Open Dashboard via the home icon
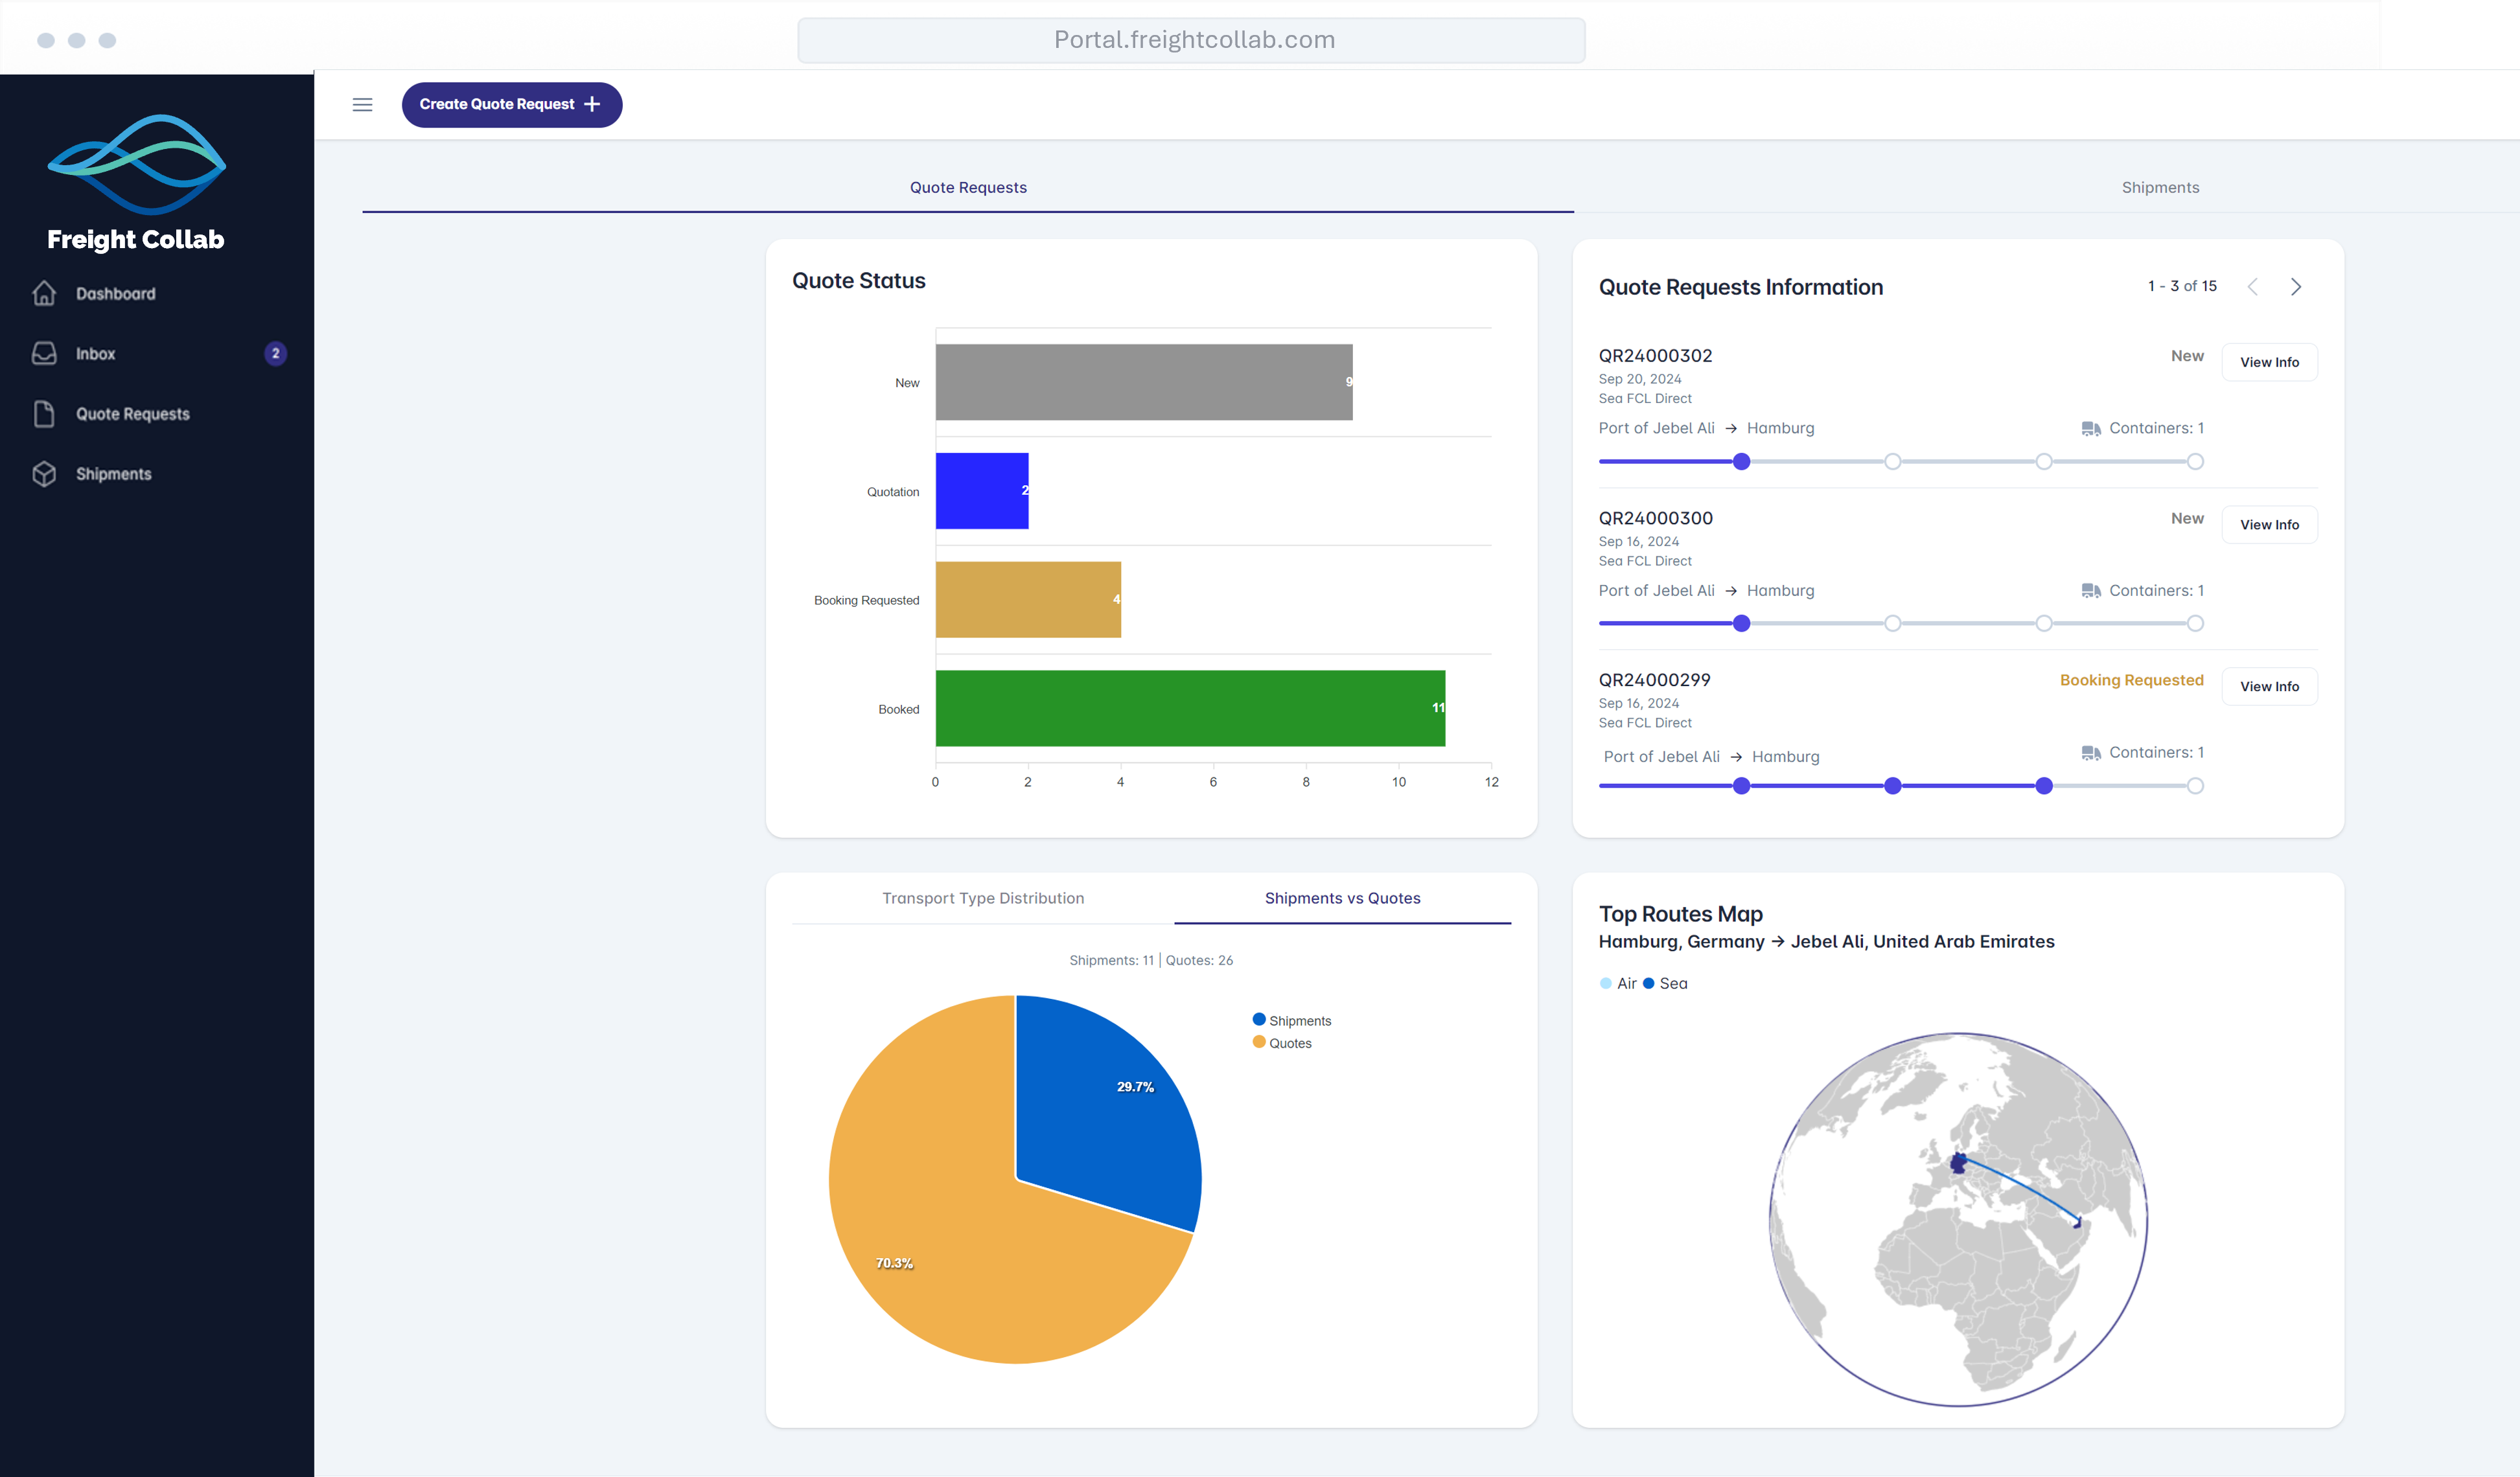This screenshot has width=2520, height=1477. coord(44,293)
